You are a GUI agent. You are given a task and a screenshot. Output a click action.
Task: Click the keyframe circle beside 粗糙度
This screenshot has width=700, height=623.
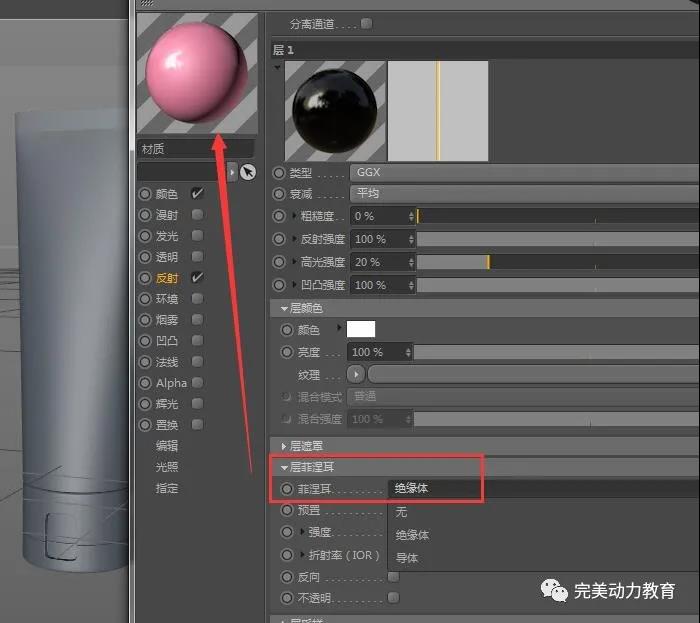pyautogui.click(x=279, y=216)
